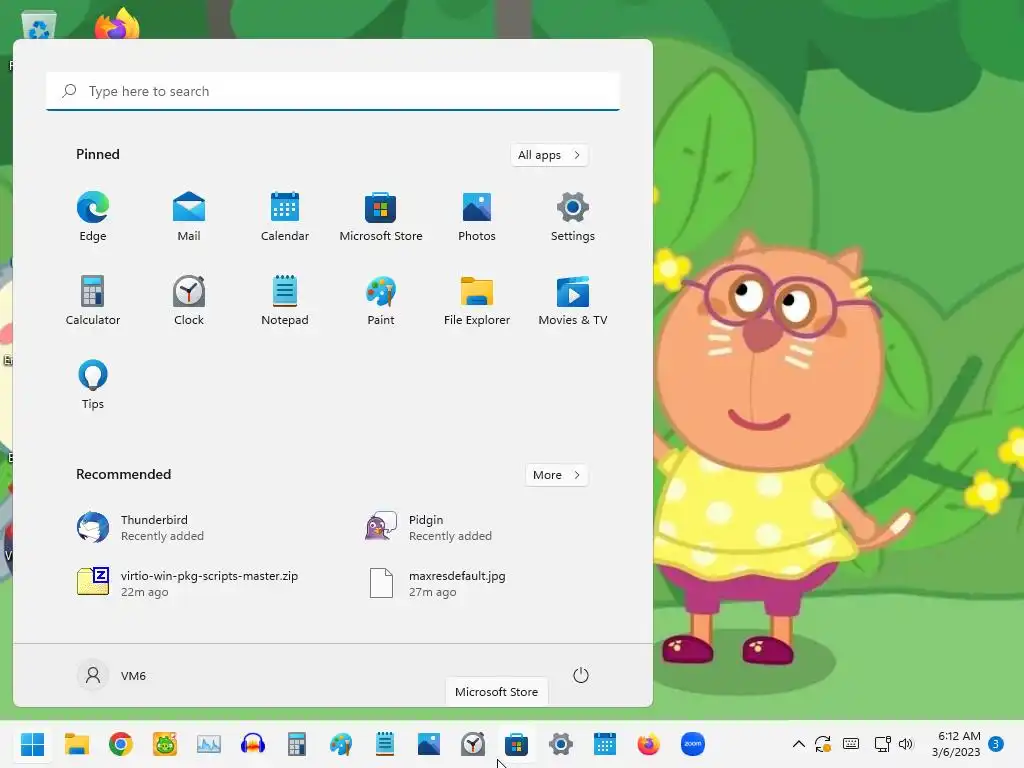
Task: Click the Windows Start button on taskbar
Action: 33,744
